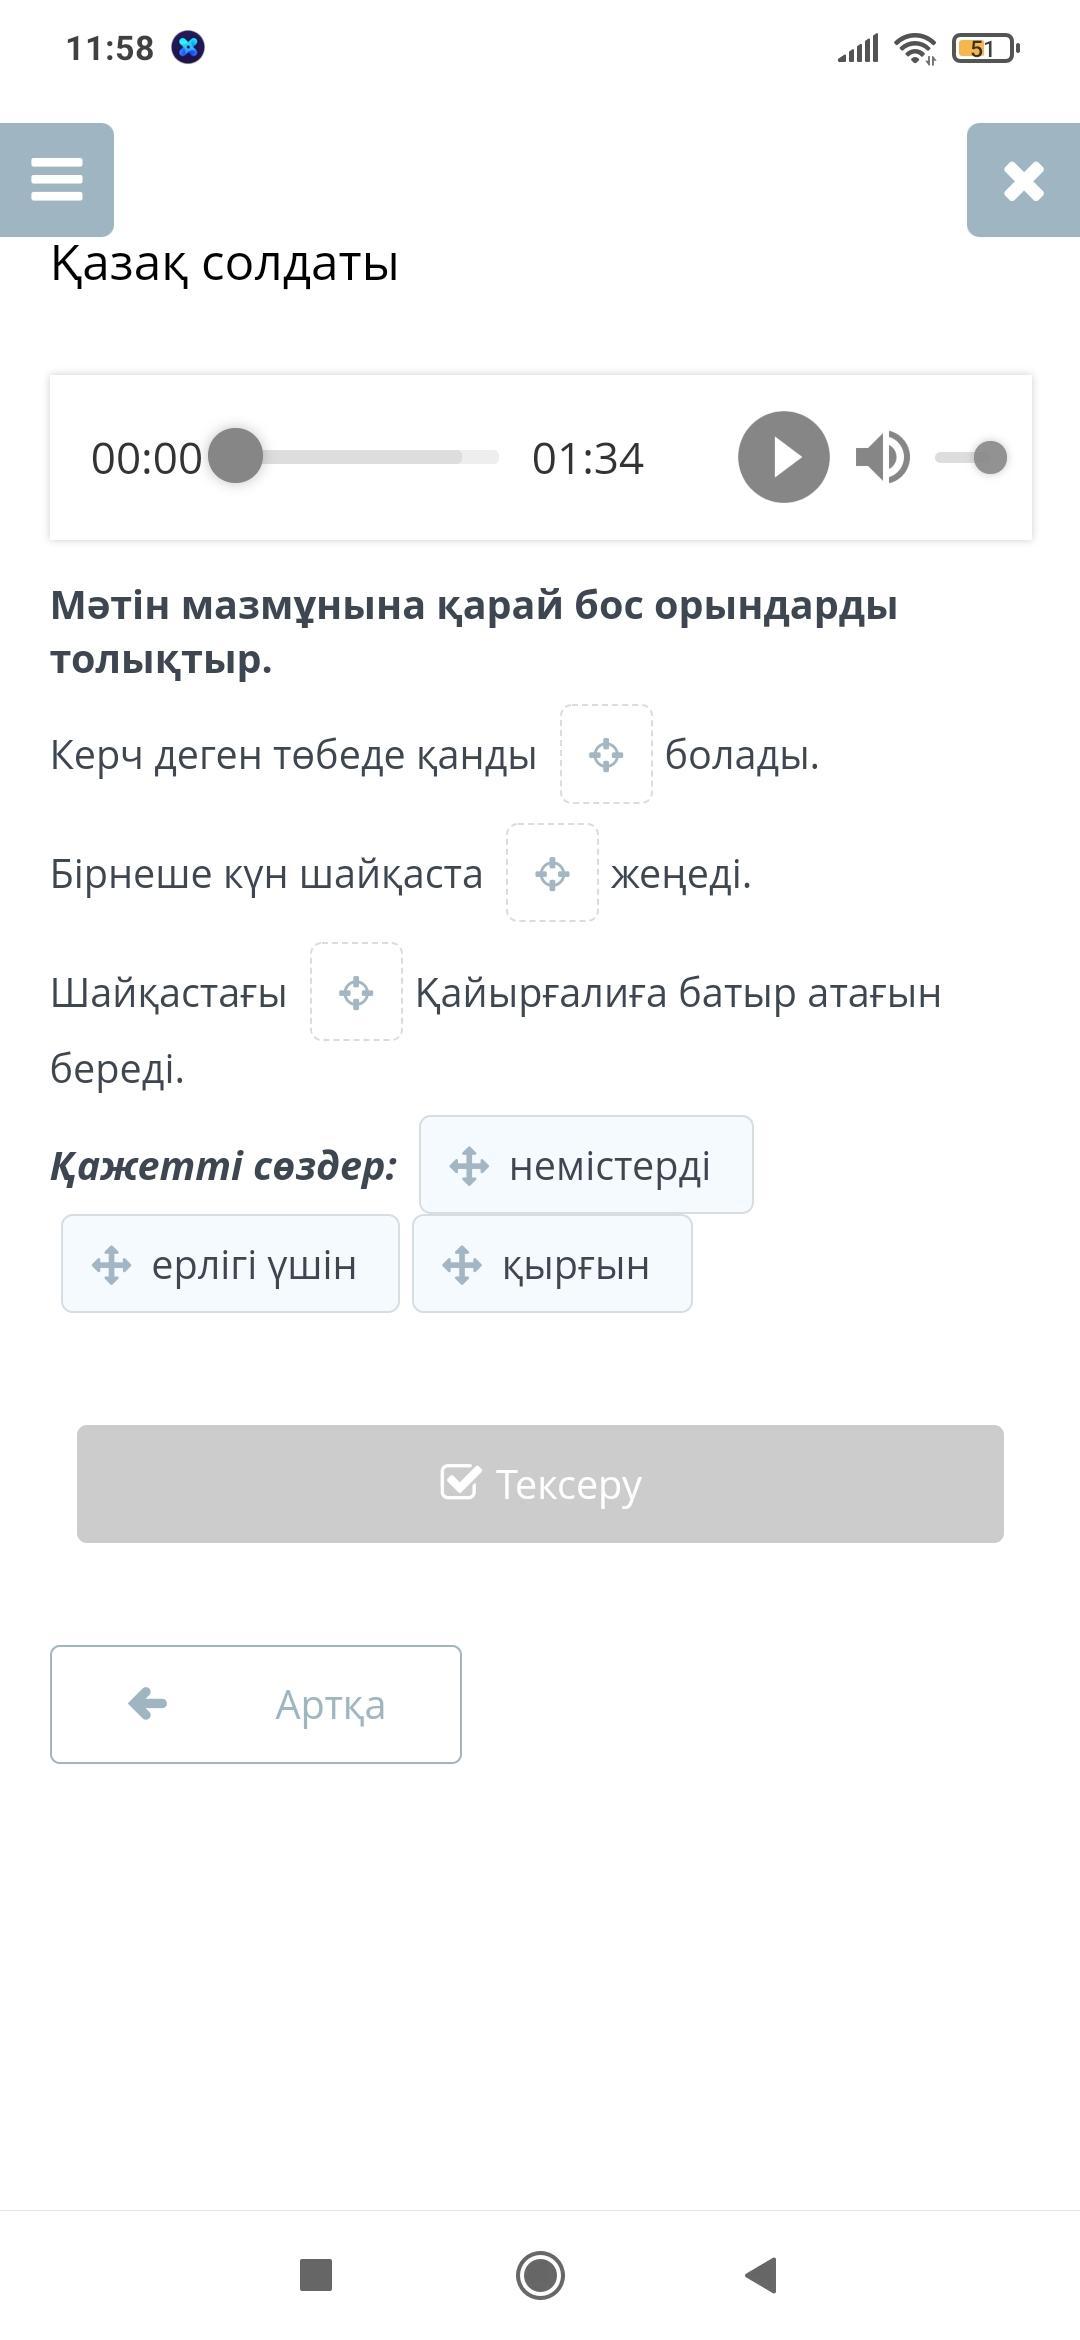Click the Тексеру check button
The width and height of the screenshot is (1080, 2340).
(540, 1484)
